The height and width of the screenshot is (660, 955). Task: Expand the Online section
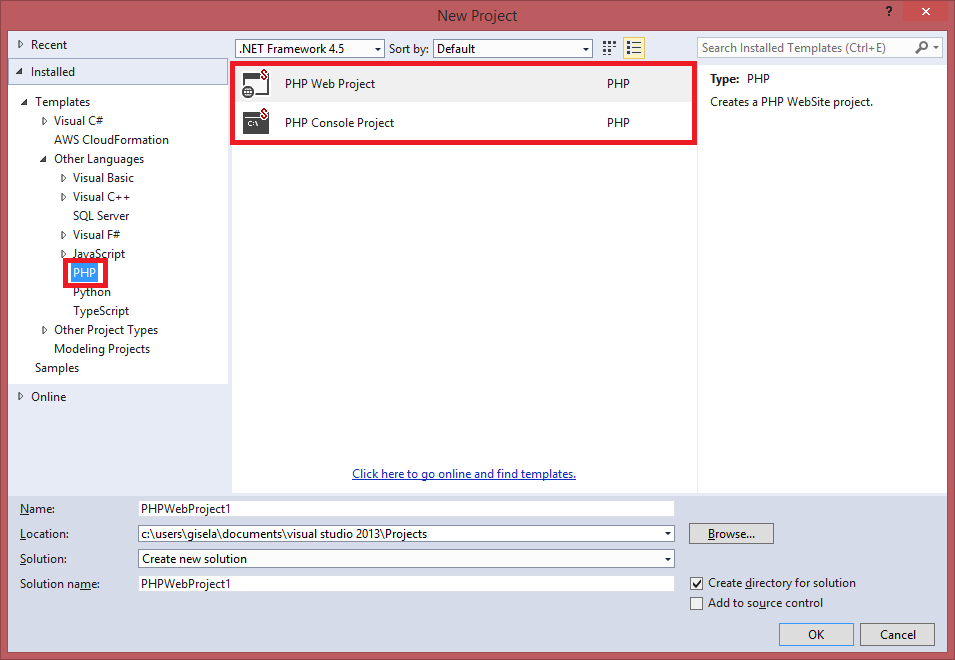pos(20,396)
